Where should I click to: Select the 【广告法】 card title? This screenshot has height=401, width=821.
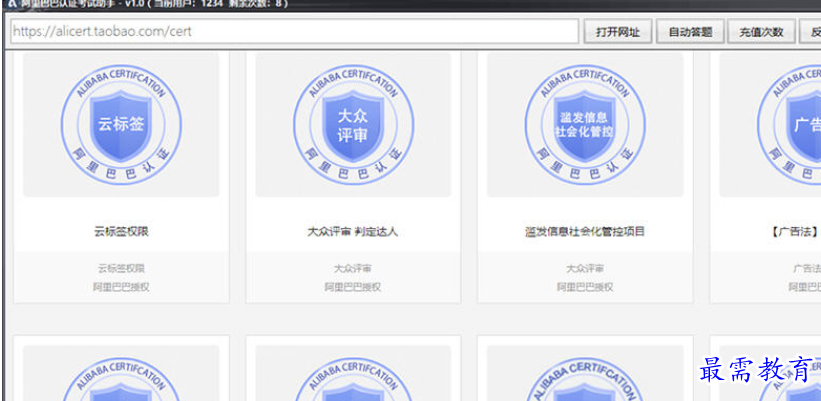tap(796, 232)
